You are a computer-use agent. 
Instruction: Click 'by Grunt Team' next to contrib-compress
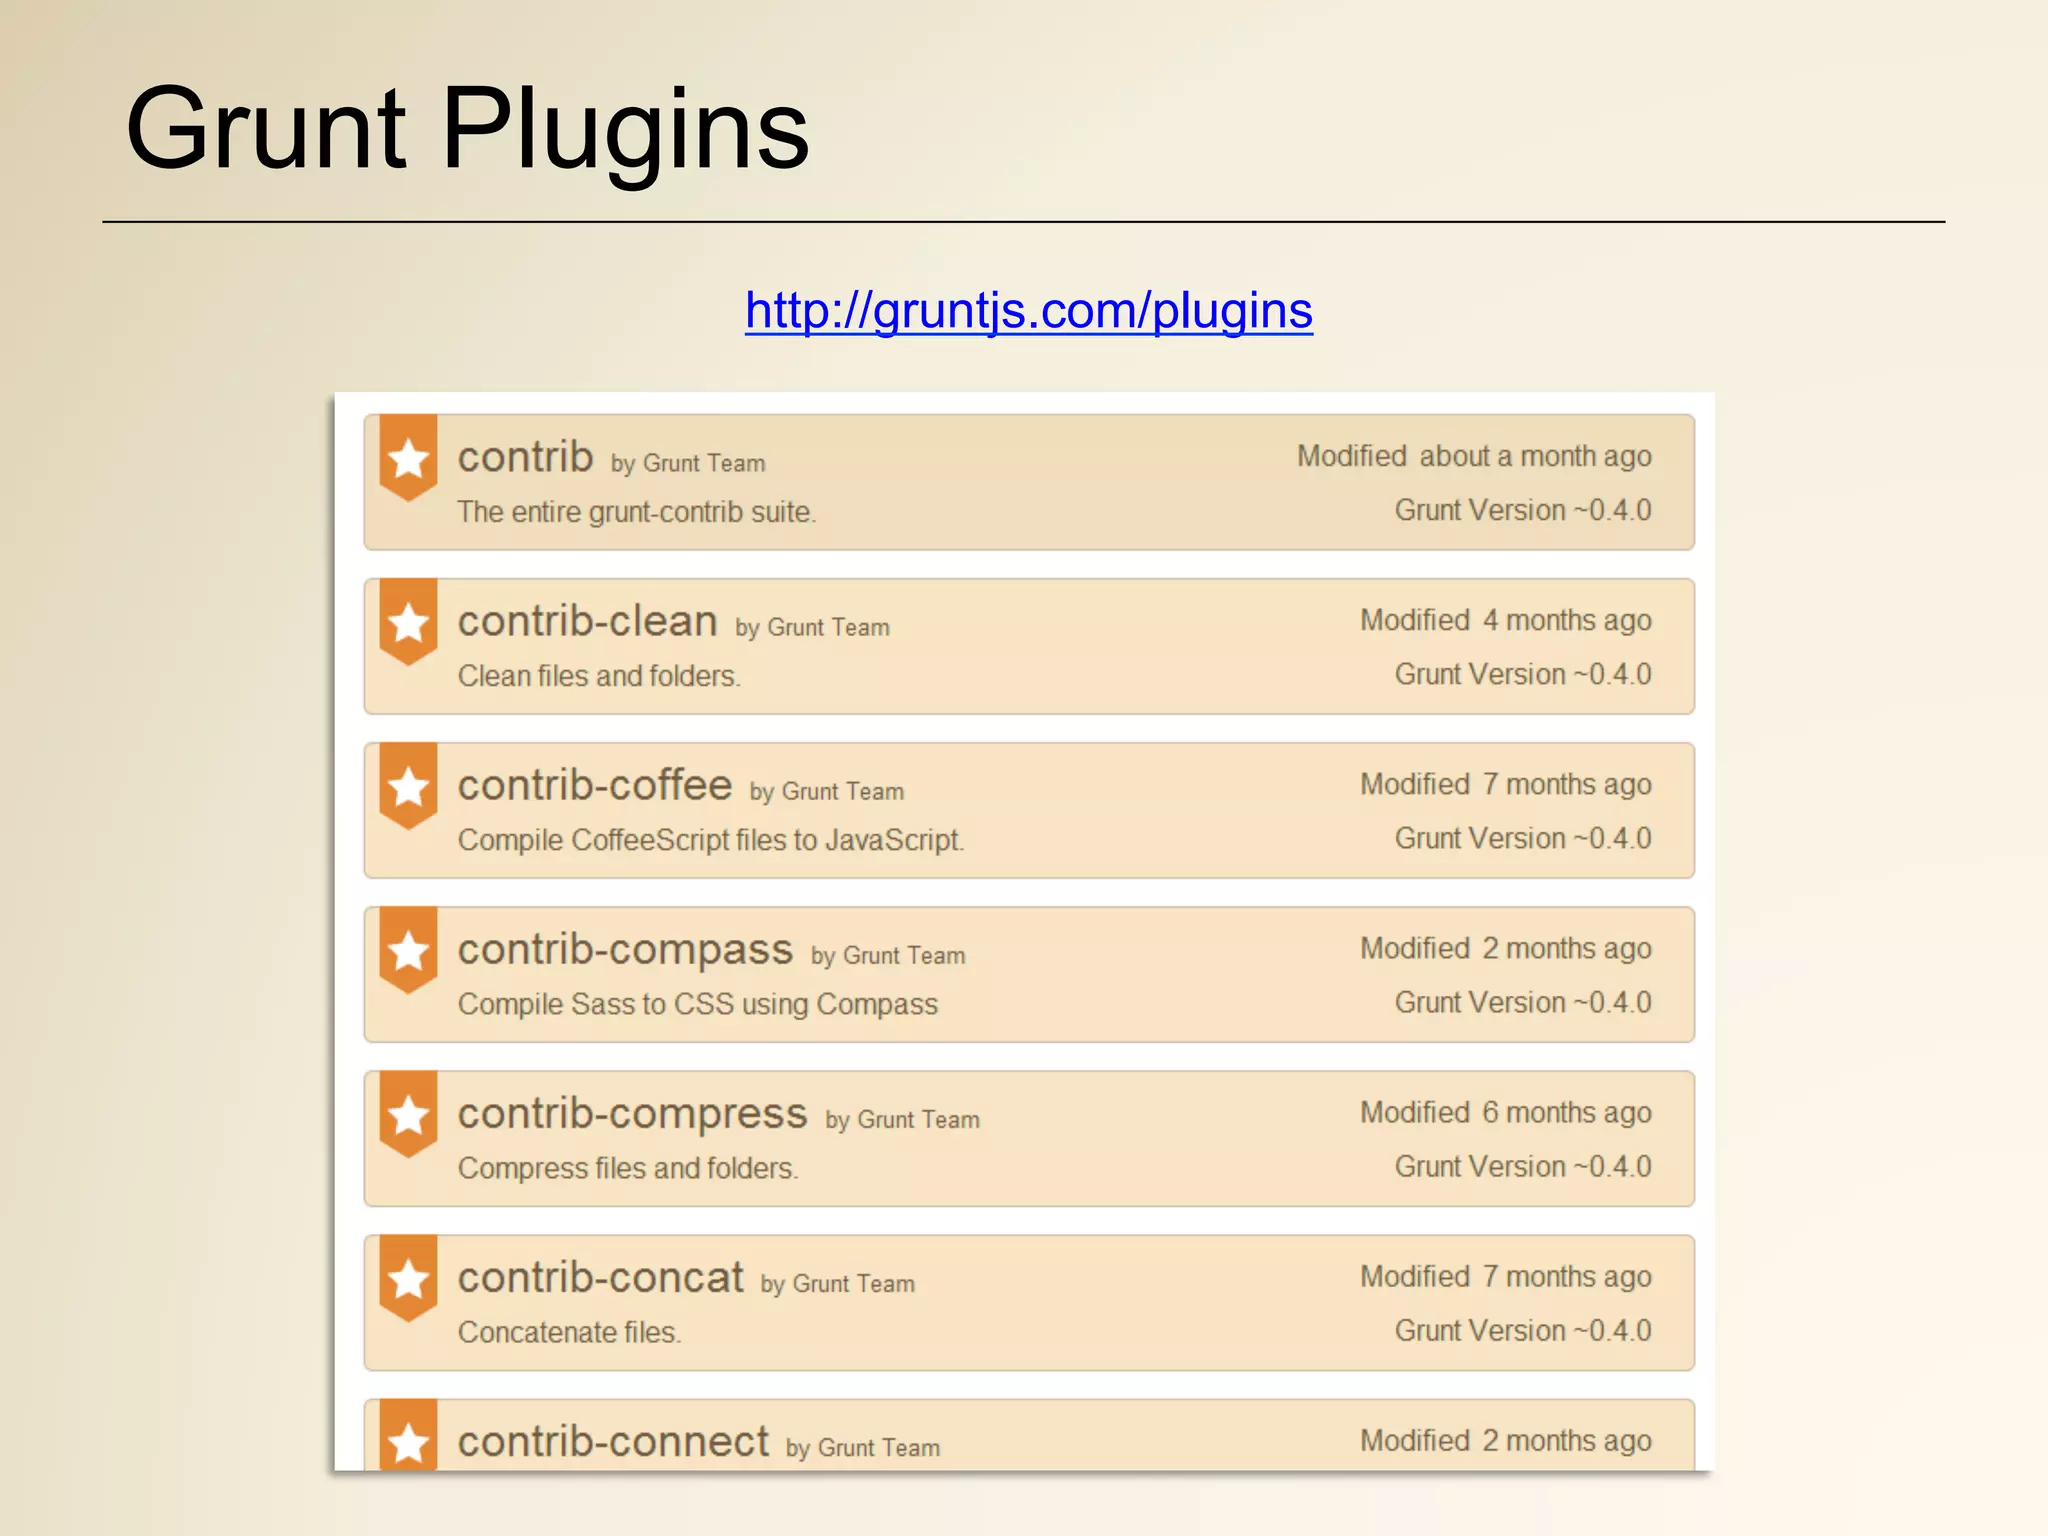coord(902,1120)
